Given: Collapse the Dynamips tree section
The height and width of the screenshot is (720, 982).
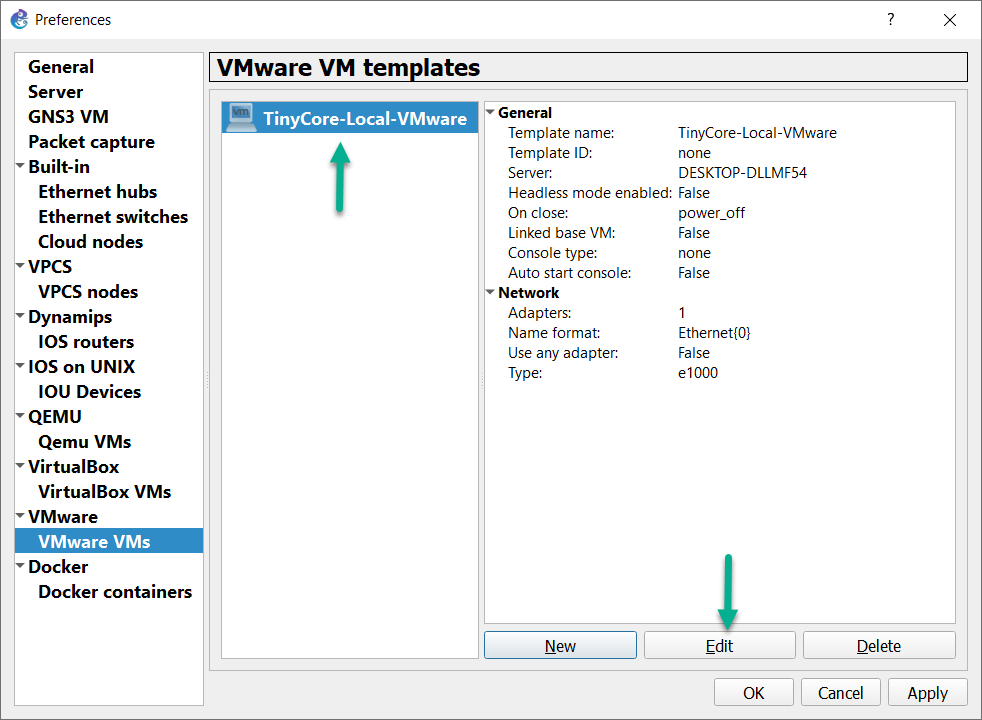Looking at the screenshot, I should coord(20,316).
